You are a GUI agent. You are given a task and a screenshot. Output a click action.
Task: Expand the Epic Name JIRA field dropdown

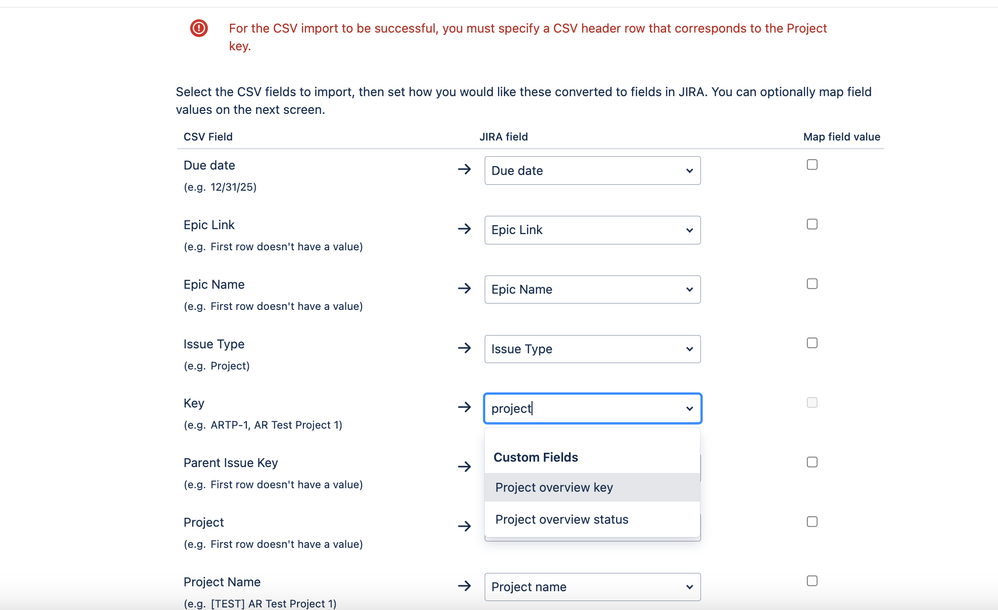(593, 289)
